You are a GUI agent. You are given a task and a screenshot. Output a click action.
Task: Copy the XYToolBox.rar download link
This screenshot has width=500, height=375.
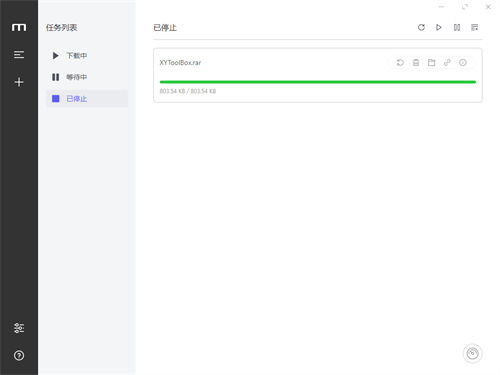(x=447, y=62)
